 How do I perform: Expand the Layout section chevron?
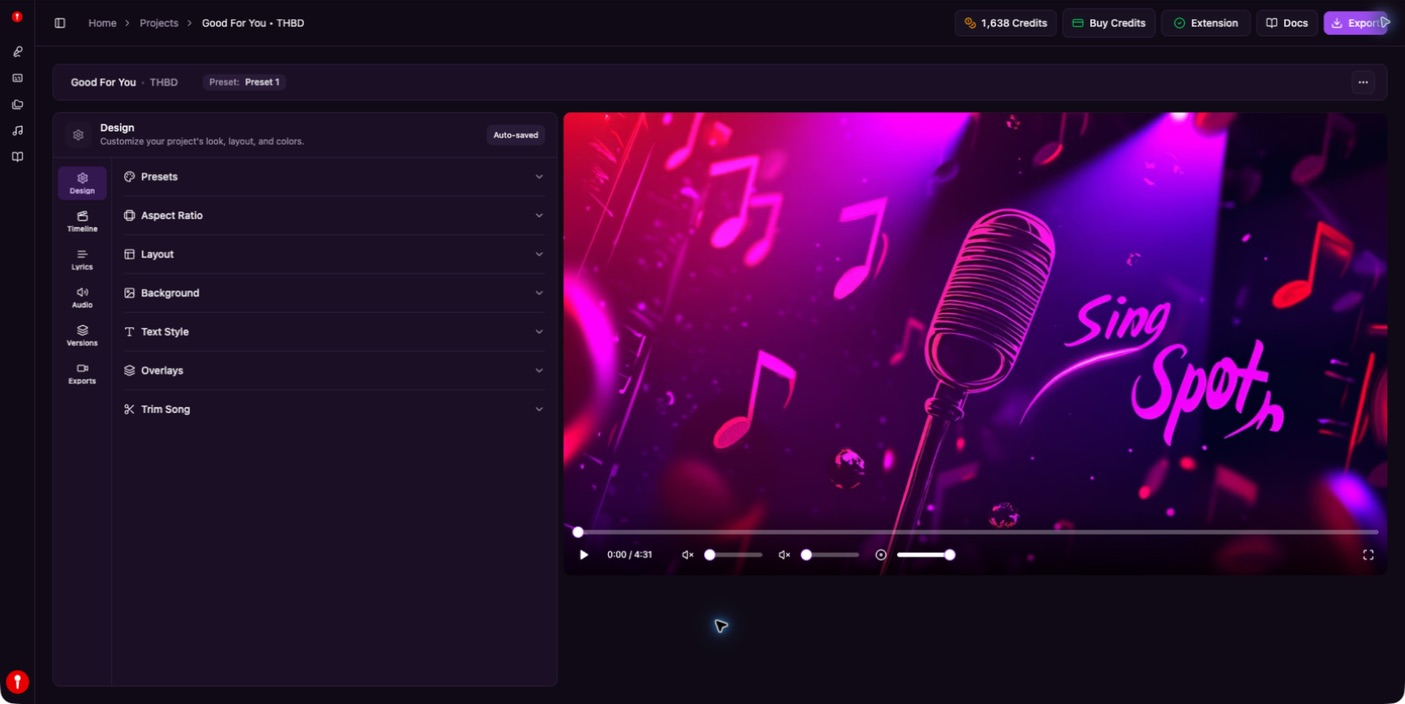[x=539, y=254]
